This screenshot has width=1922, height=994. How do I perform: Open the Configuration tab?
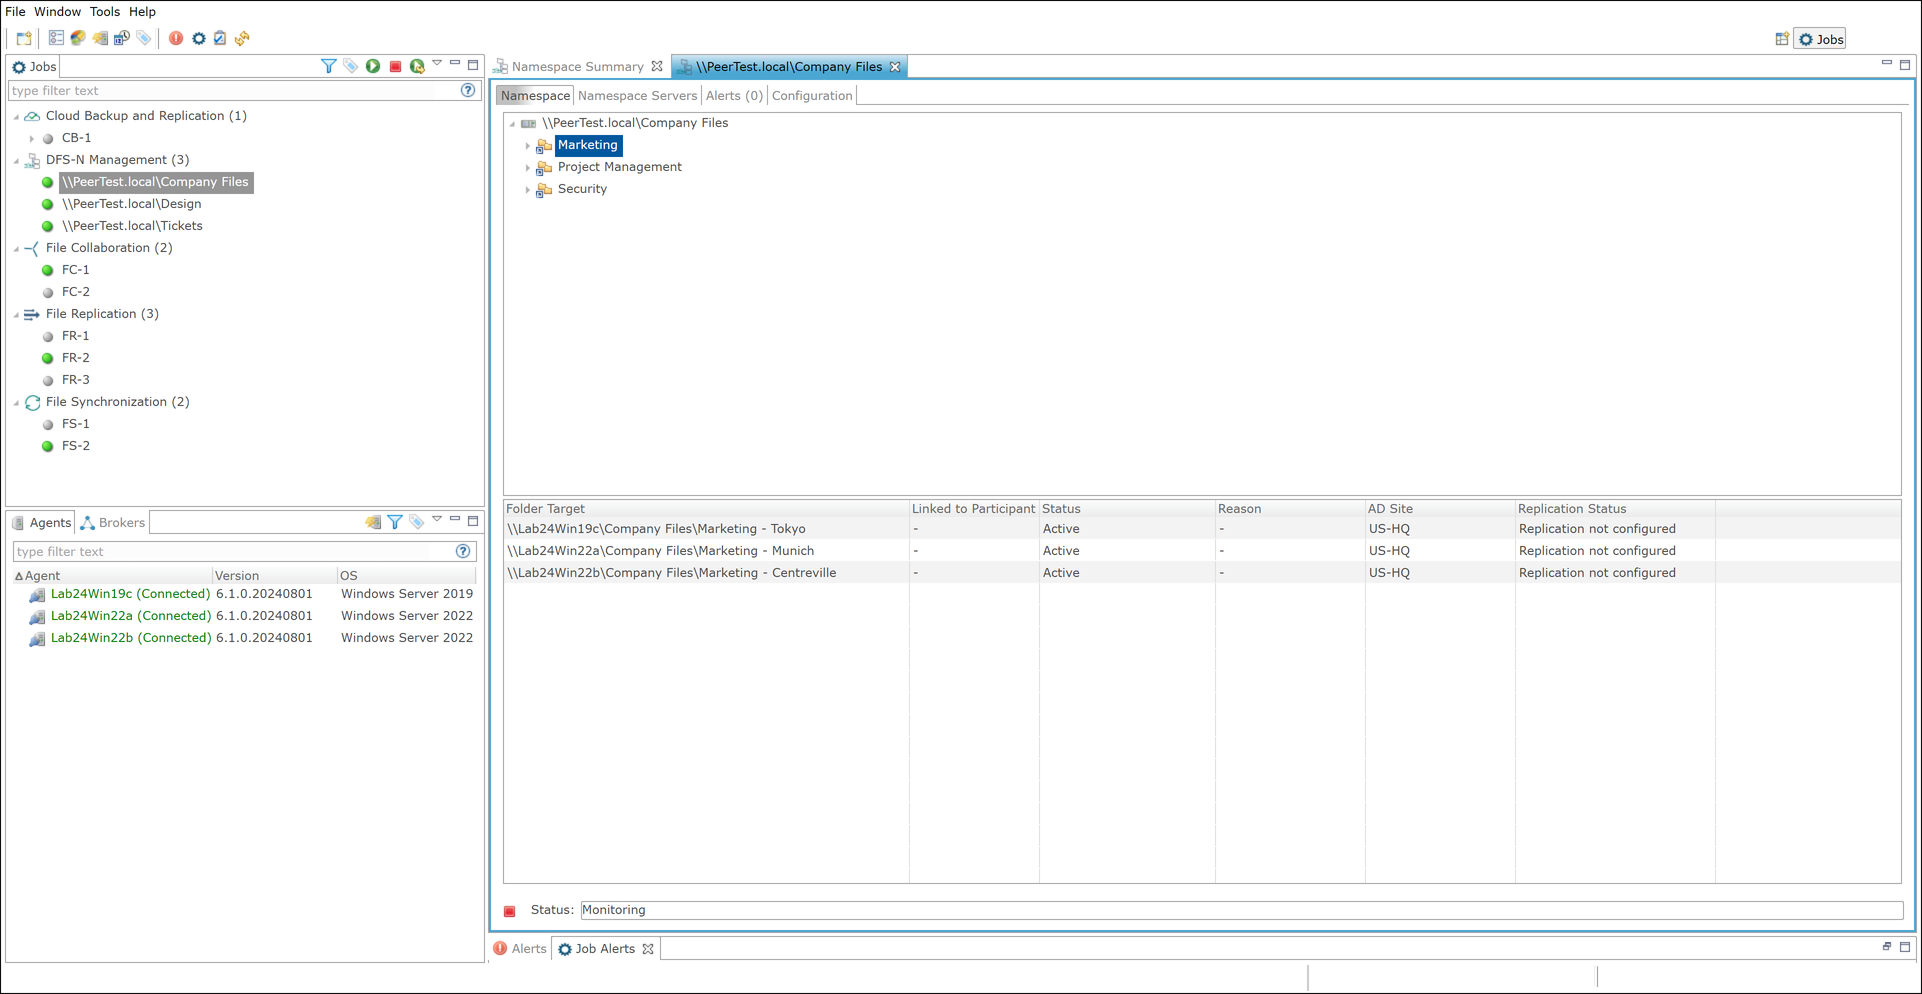click(812, 96)
